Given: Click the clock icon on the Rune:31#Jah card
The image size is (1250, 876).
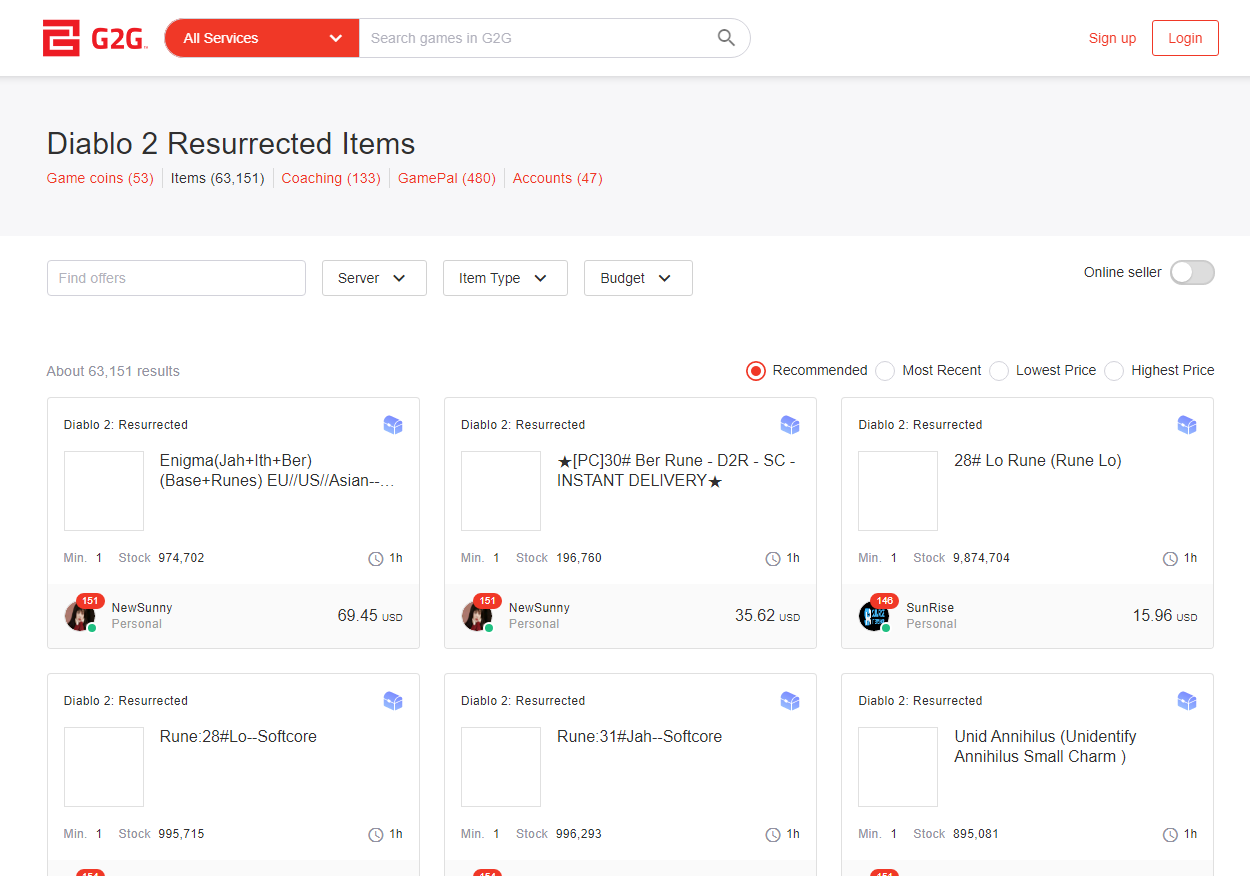Looking at the screenshot, I should click(x=773, y=835).
